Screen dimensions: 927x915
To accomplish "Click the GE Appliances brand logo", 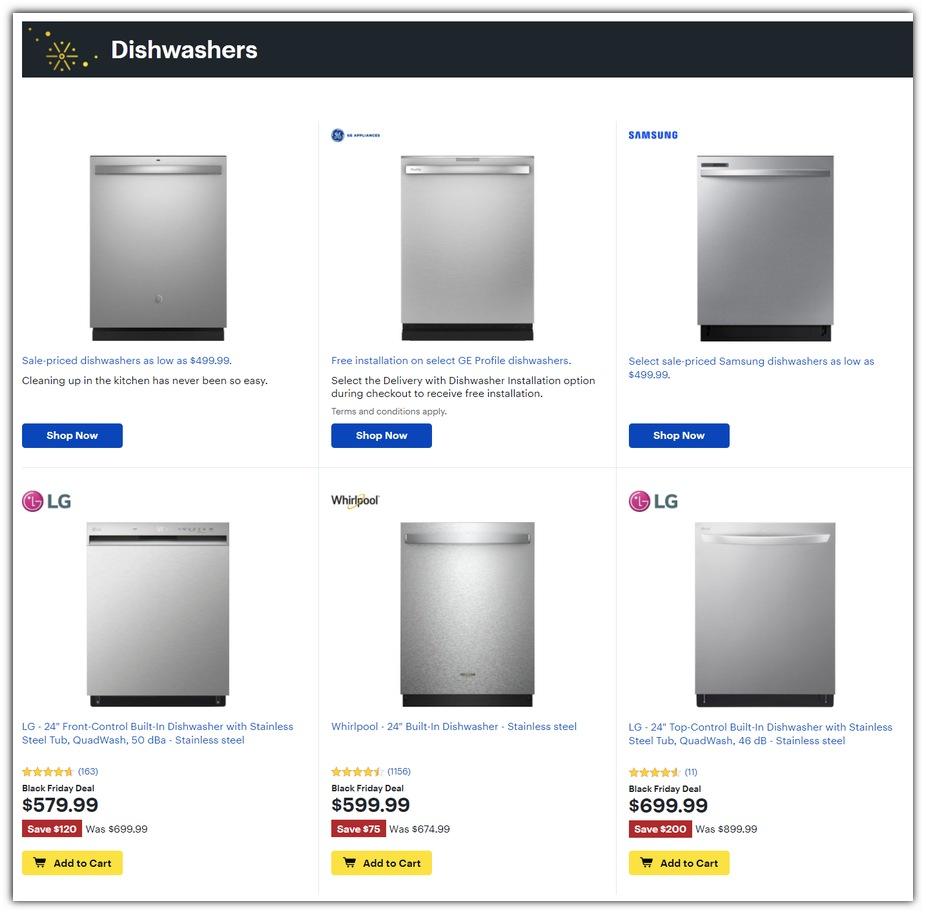I will tap(355, 135).
